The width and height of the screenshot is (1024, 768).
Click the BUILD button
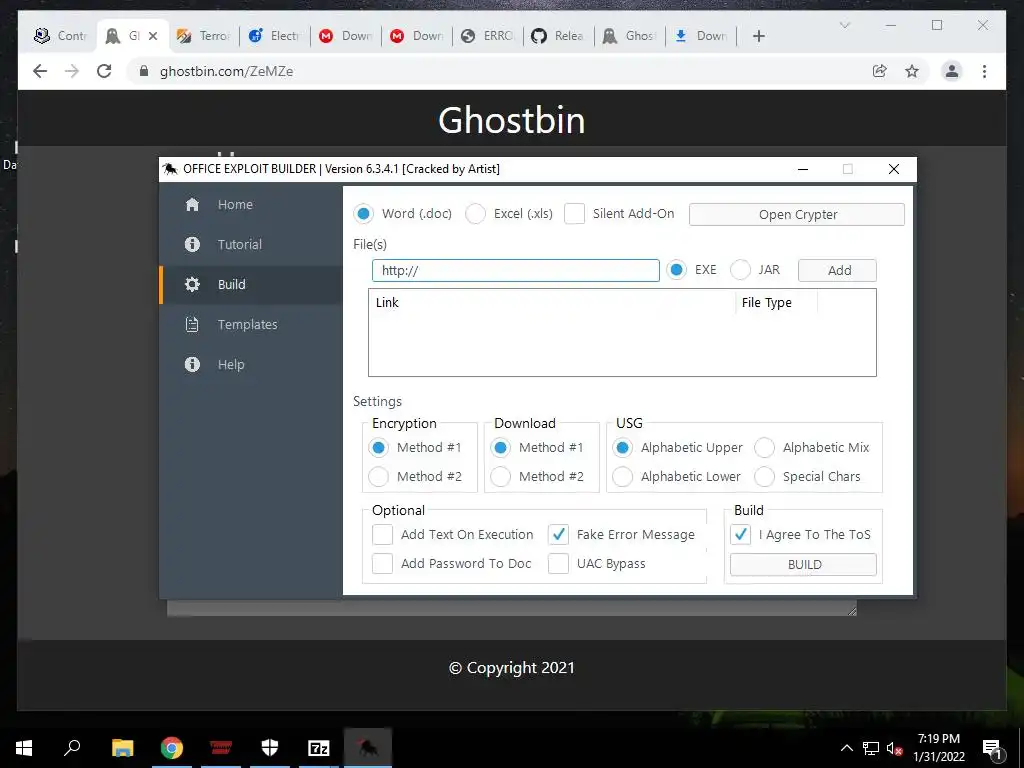[x=803, y=564]
